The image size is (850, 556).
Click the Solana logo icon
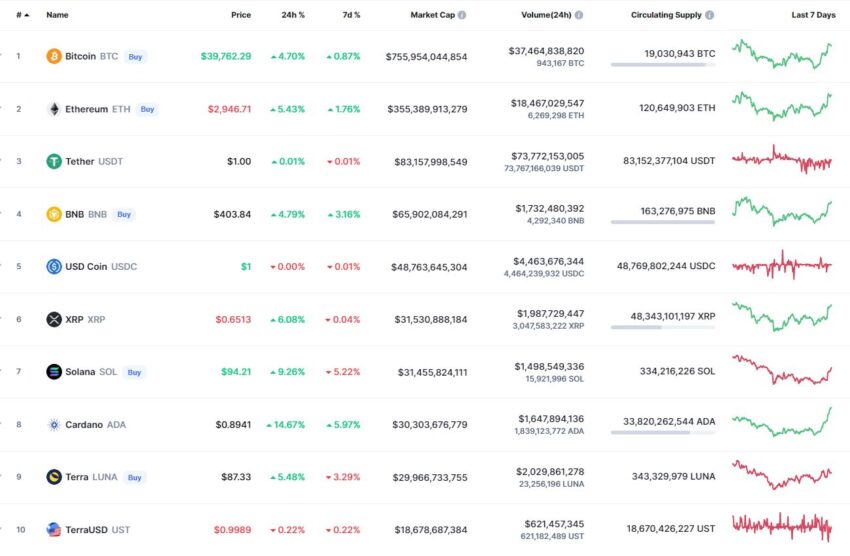[x=54, y=372]
